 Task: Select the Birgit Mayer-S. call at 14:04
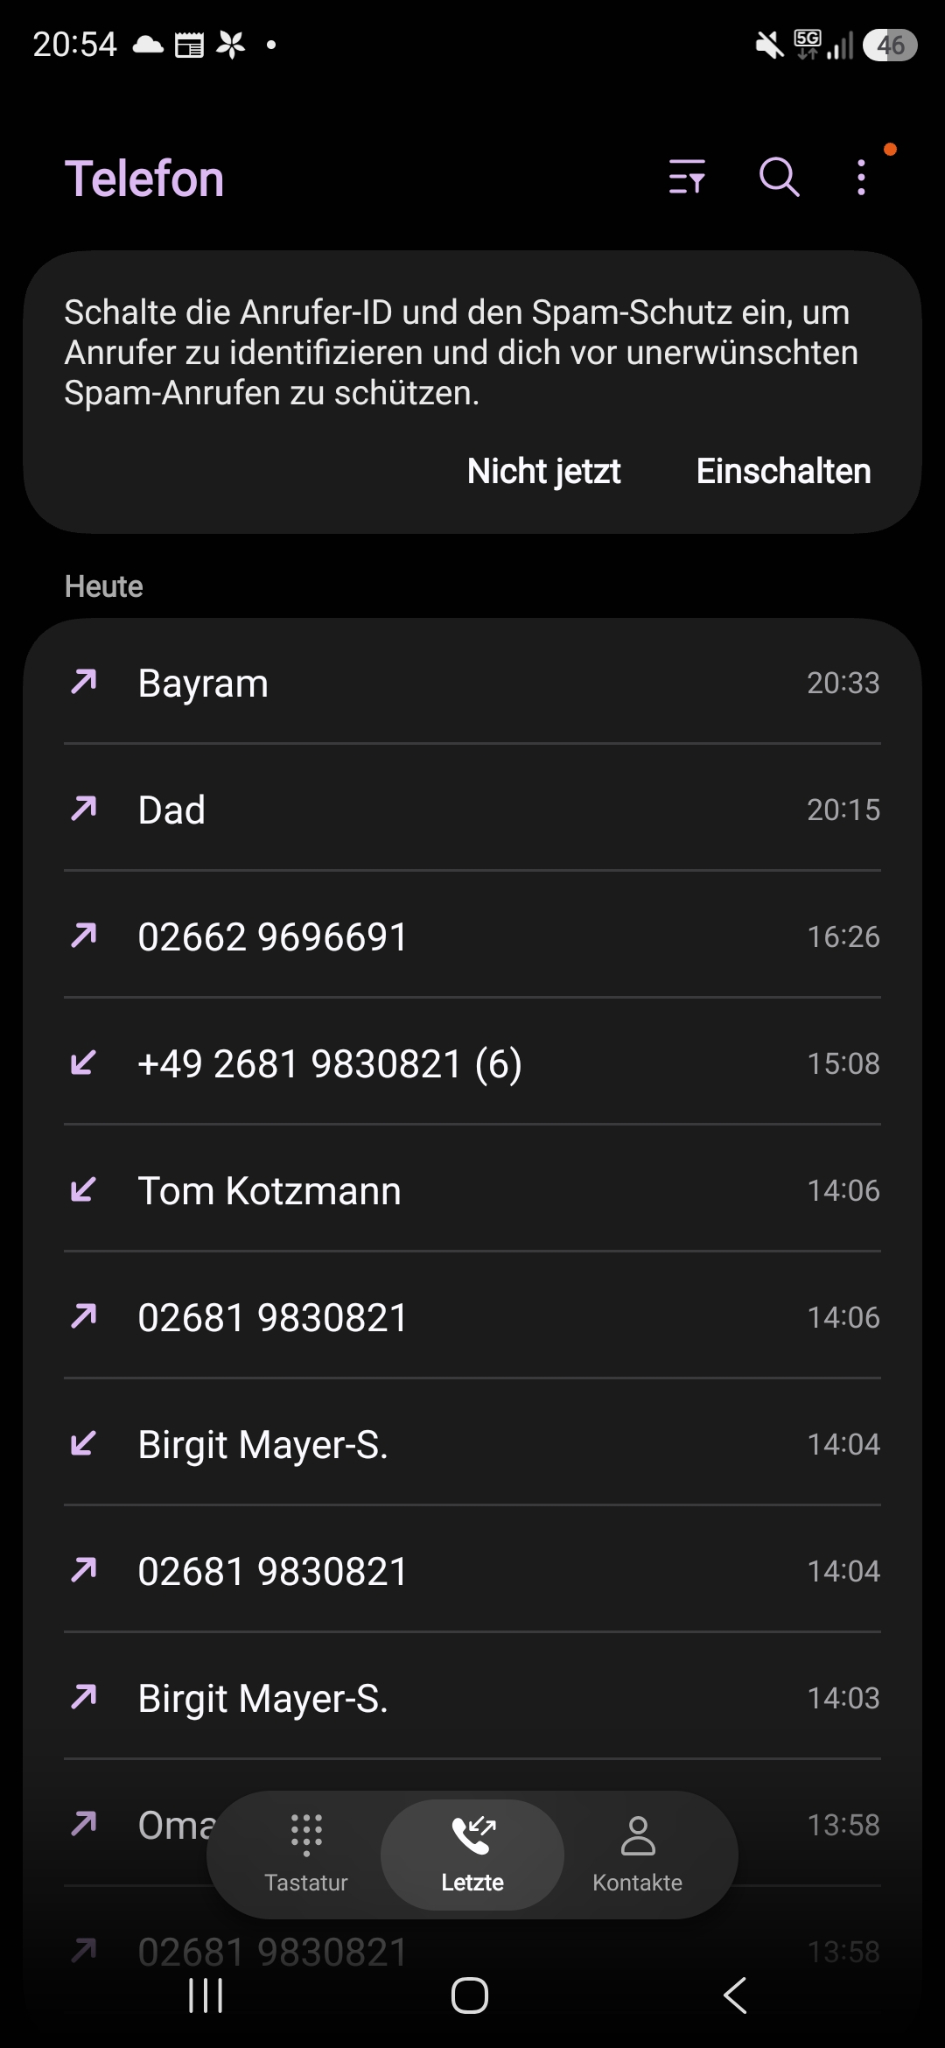(x=472, y=1444)
